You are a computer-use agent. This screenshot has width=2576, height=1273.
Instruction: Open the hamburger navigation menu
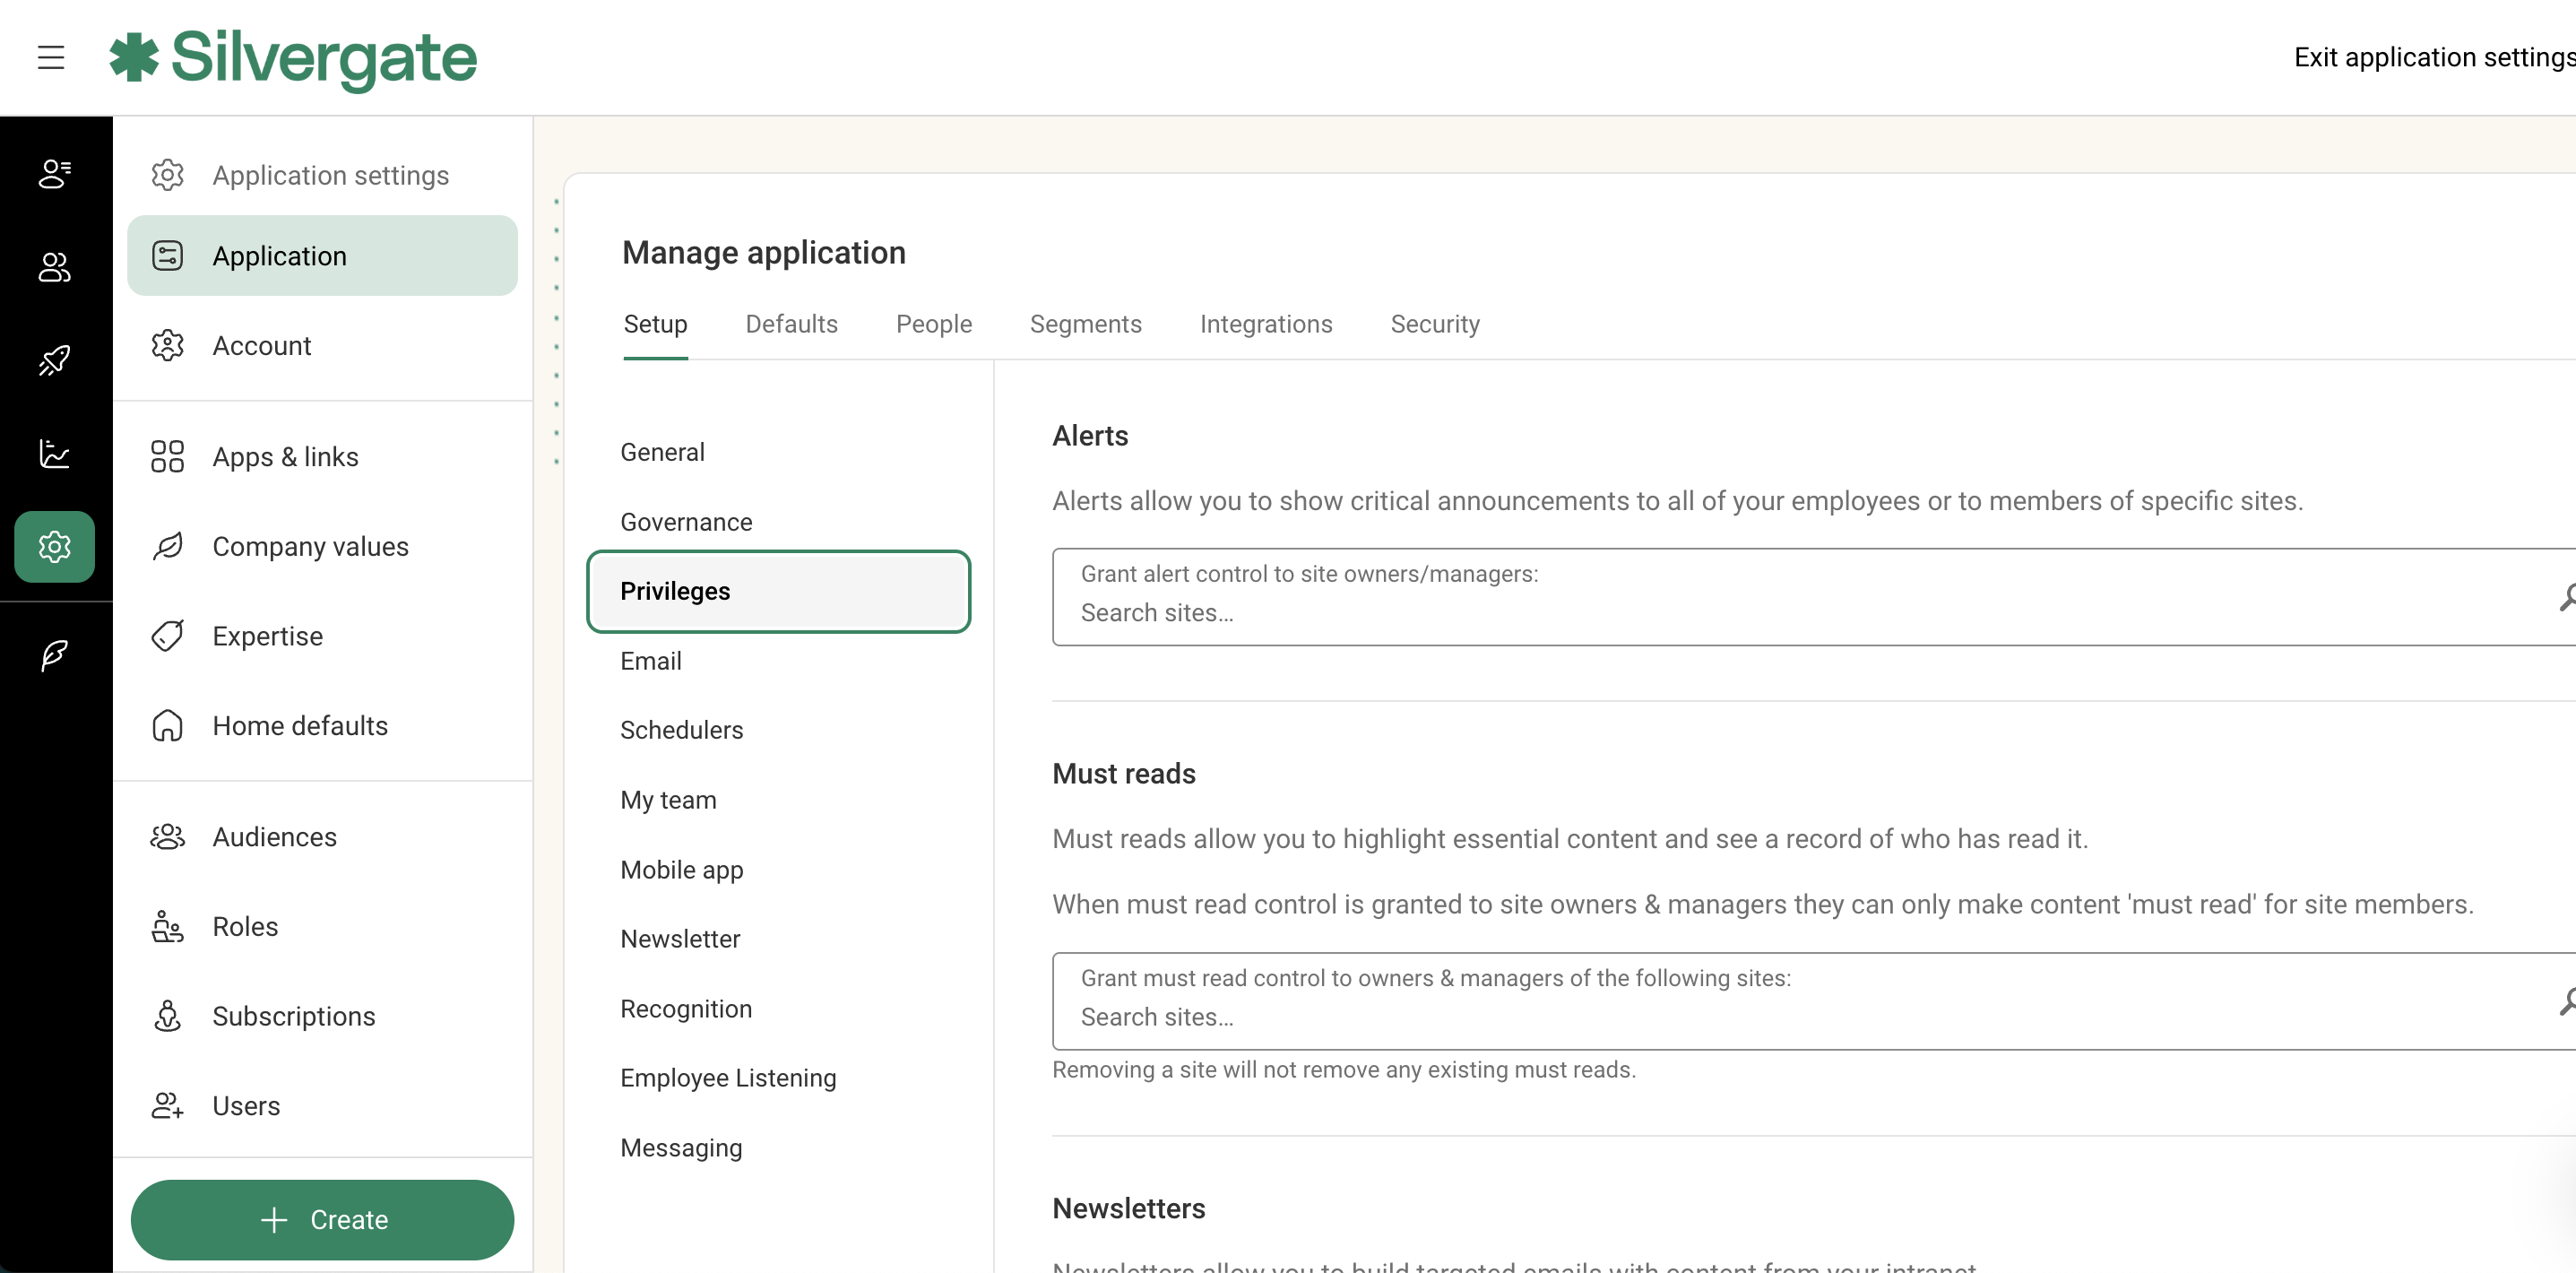51,57
